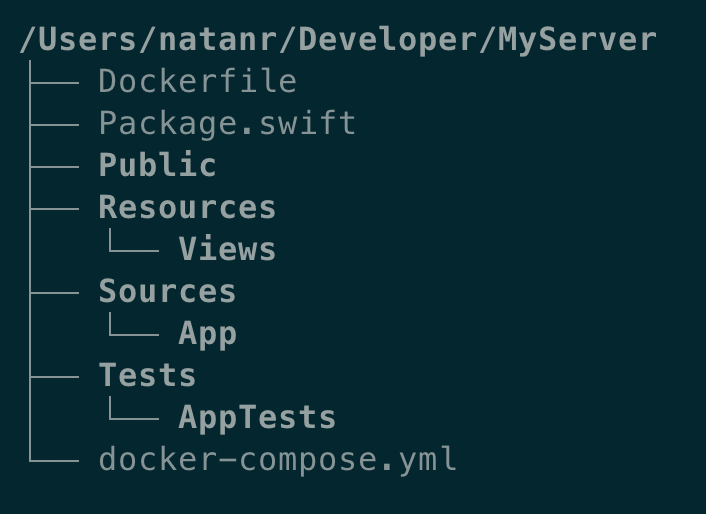Click the docker-compose.yml file
The image size is (706, 514).
(x=277, y=459)
